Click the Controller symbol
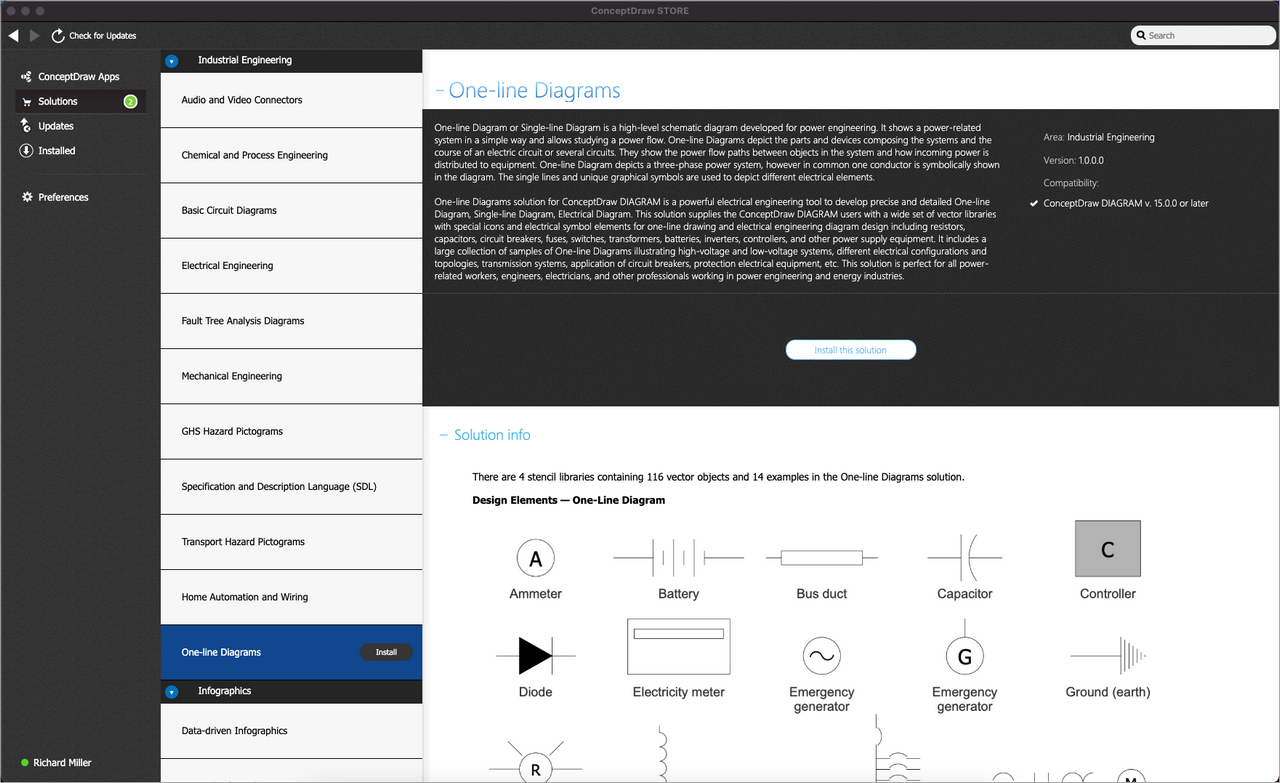This screenshot has height=783, width=1280. (1108, 548)
